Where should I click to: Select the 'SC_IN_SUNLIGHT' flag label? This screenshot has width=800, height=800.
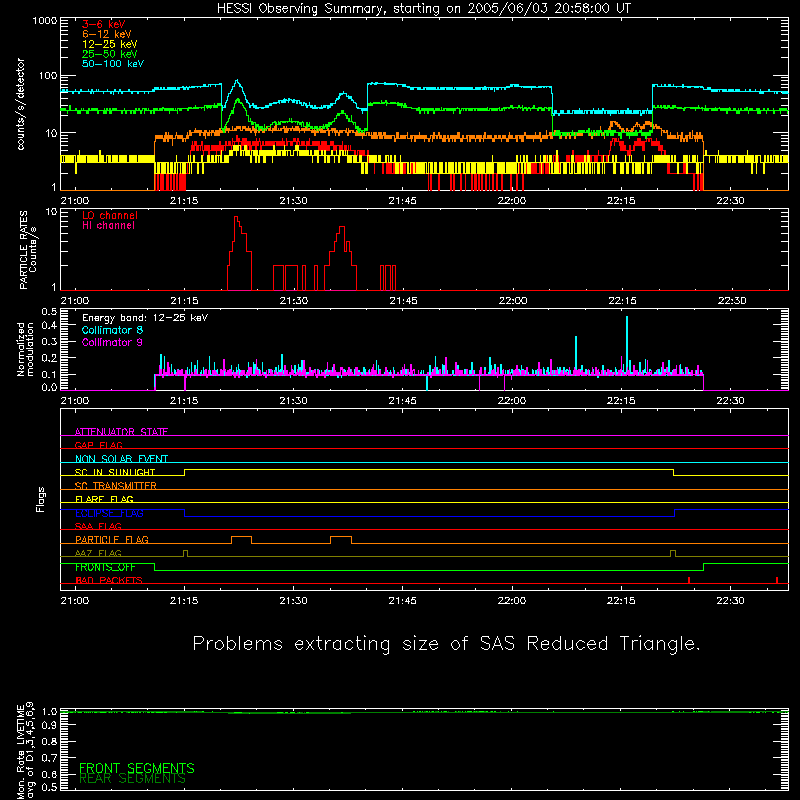(115, 472)
